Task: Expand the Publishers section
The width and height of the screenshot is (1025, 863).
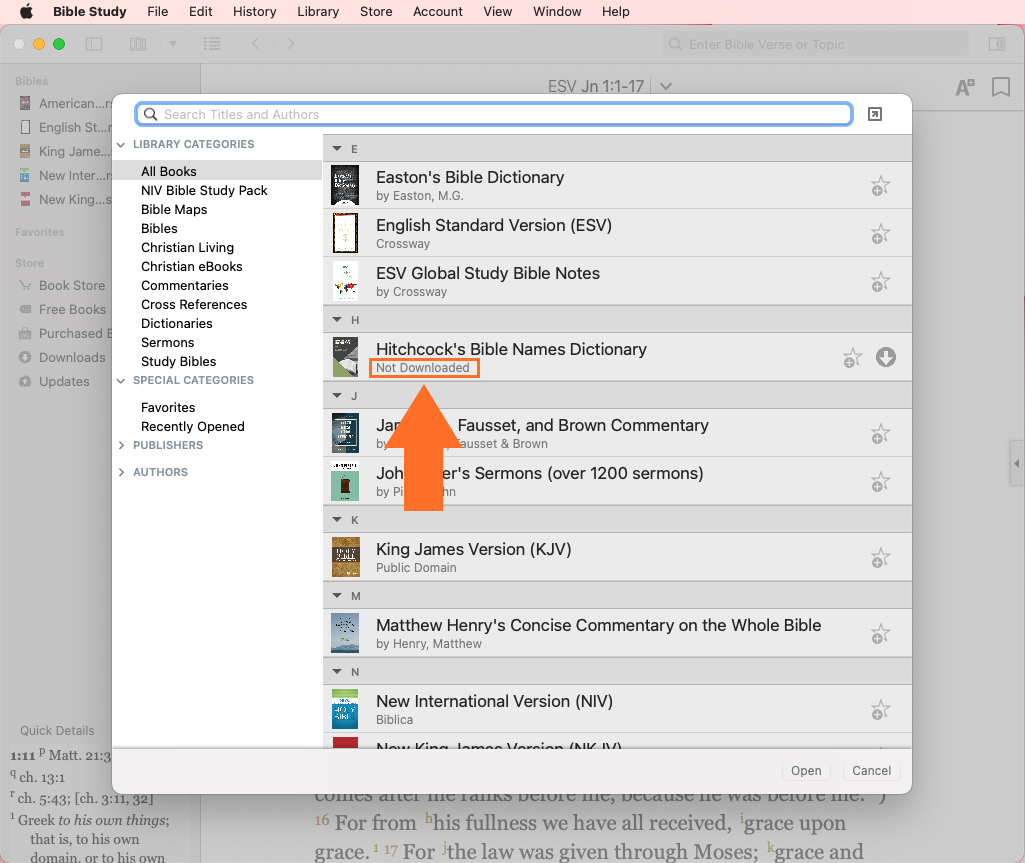Action: point(122,446)
